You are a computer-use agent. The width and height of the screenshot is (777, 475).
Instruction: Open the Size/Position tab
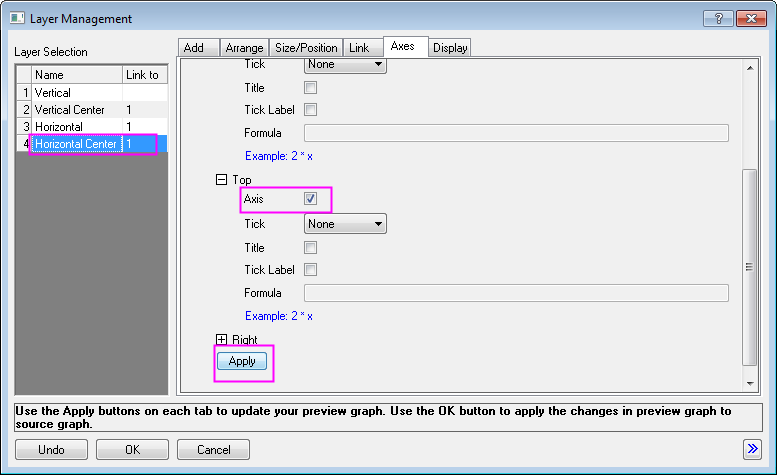pos(305,48)
